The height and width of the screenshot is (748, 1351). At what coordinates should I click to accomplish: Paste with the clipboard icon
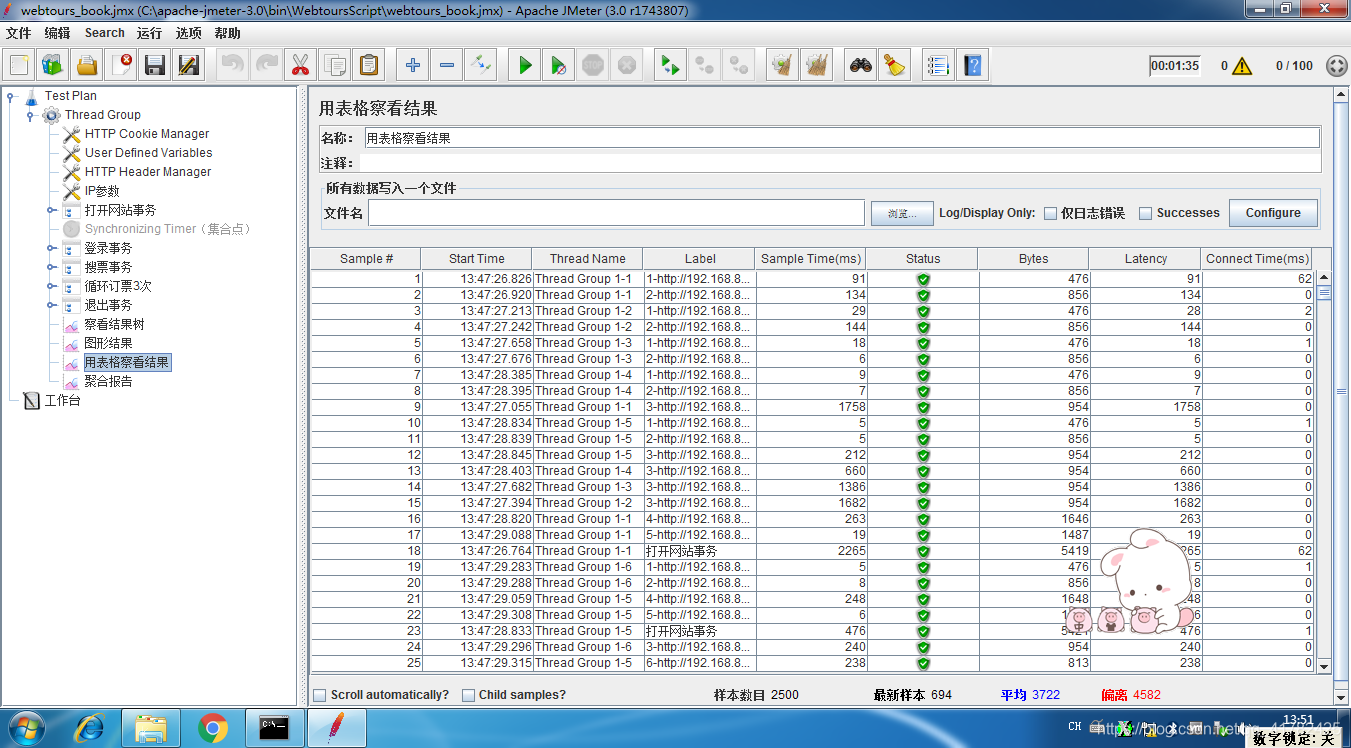click(x=368, y=66)
